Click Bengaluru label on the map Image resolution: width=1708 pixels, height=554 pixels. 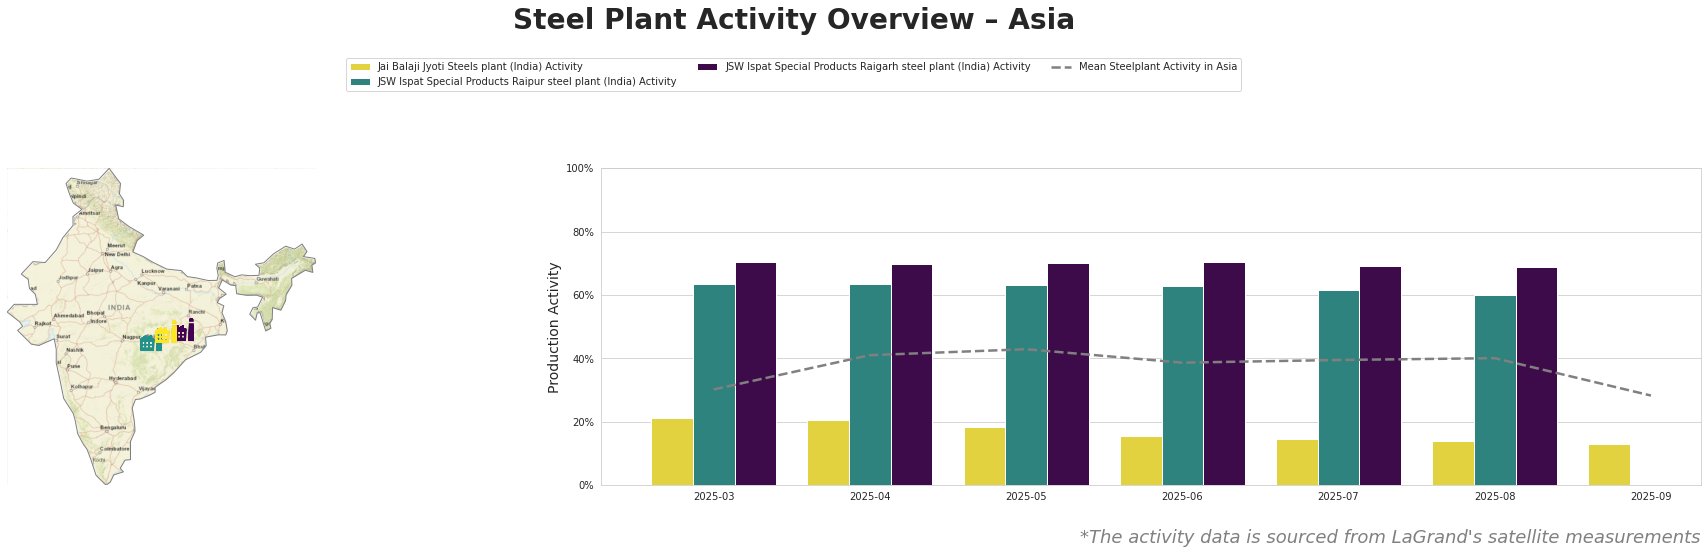113,427
